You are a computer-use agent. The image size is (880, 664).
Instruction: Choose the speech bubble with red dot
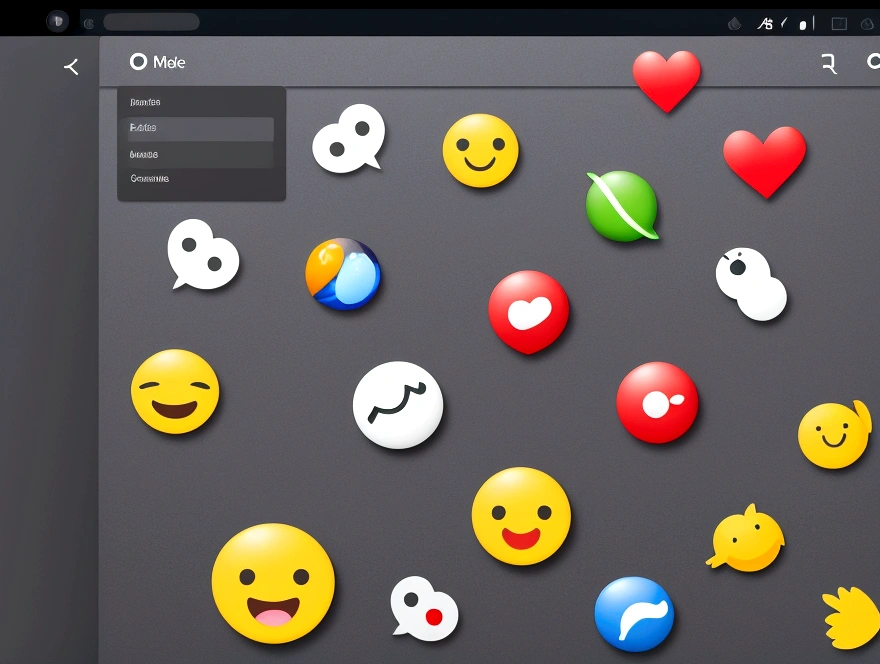click(x=424, y=609)
